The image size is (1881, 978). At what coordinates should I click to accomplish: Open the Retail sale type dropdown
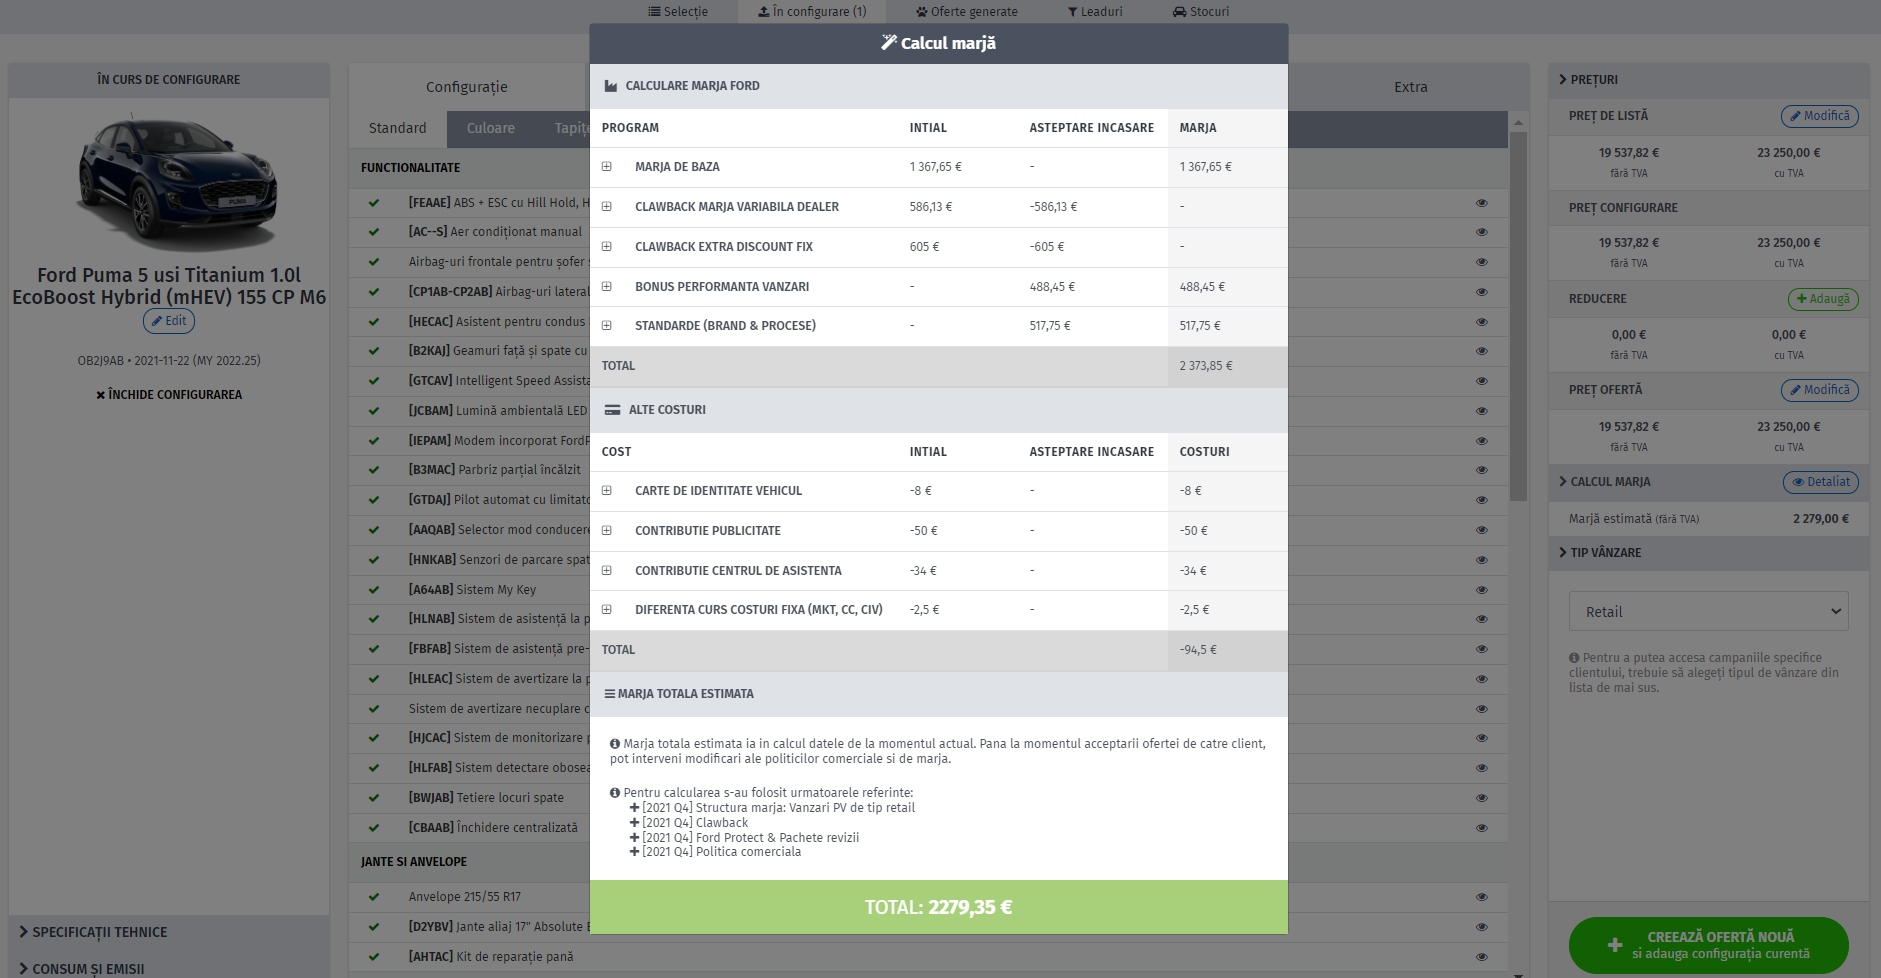point(1708,612)
